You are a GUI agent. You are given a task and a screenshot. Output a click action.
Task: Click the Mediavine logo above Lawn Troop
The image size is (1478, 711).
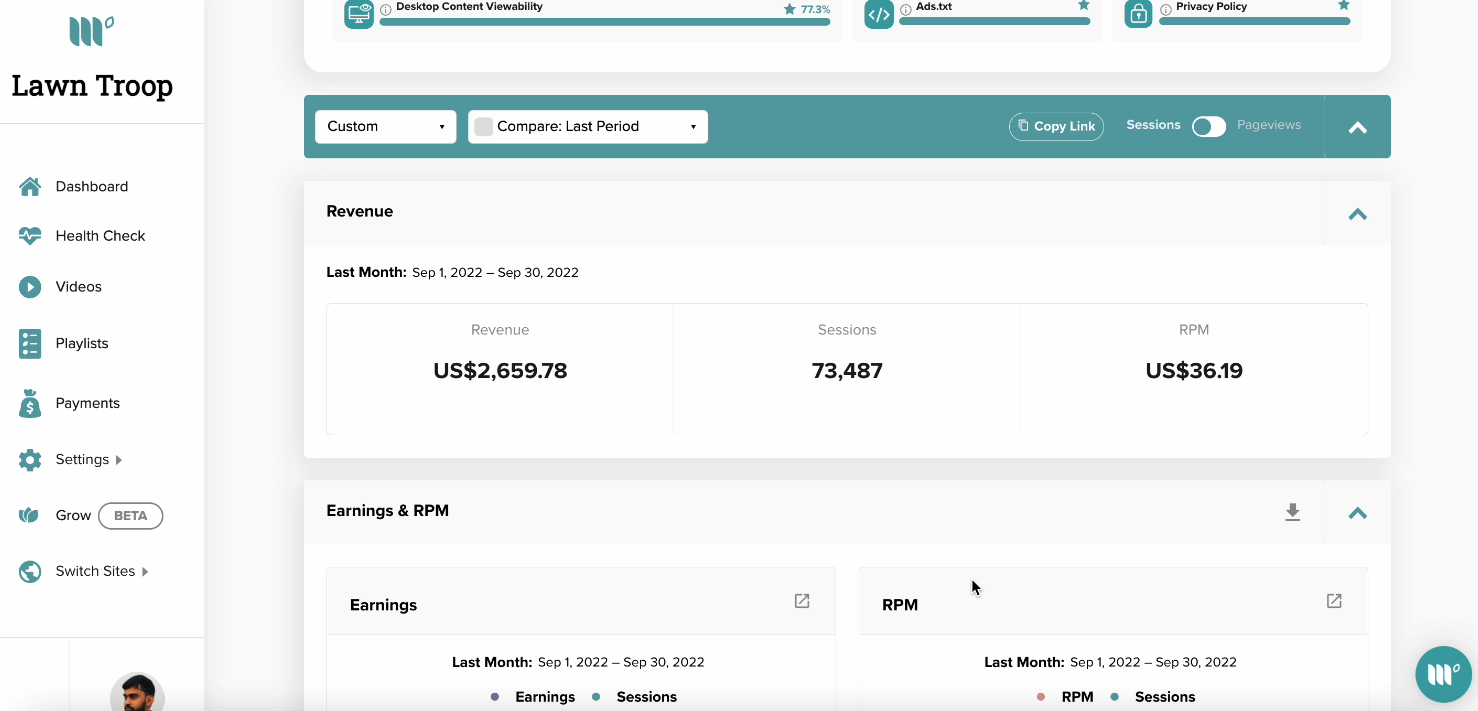click(x=91, y=31)
